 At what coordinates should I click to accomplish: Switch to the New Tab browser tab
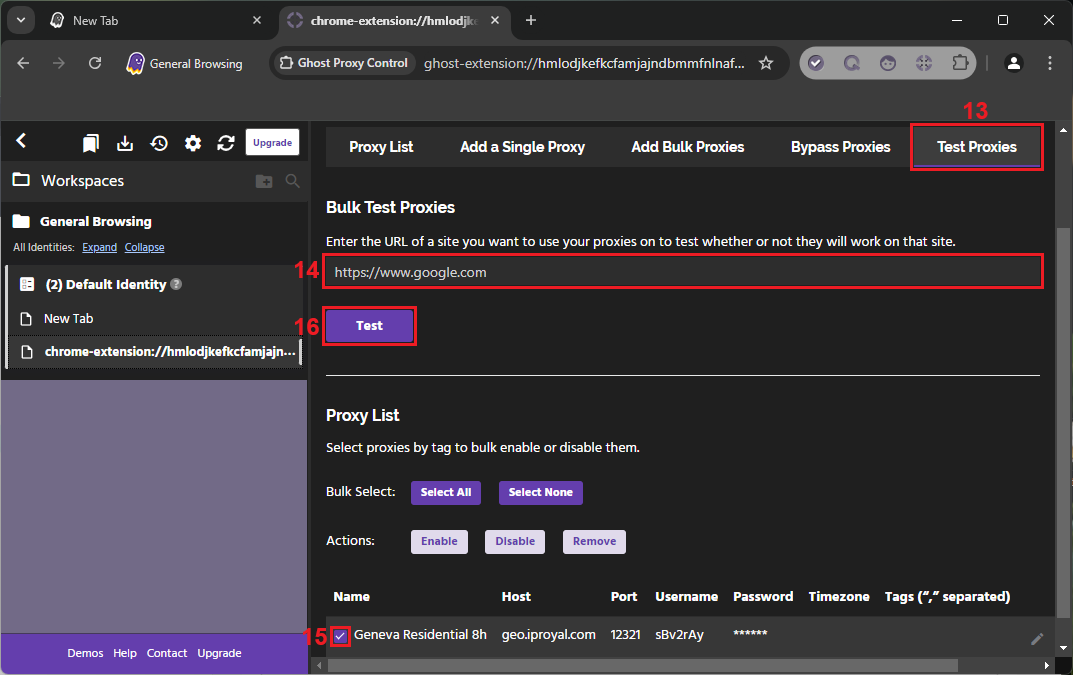coord(154,21)
